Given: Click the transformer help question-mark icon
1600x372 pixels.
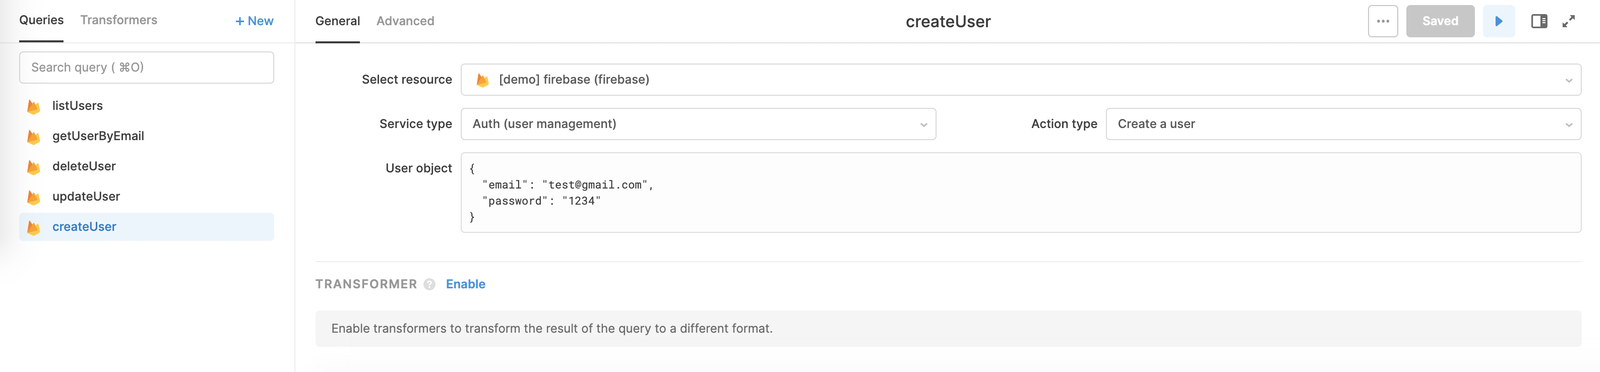Looking at the screenshot, I should click(429, 284).
